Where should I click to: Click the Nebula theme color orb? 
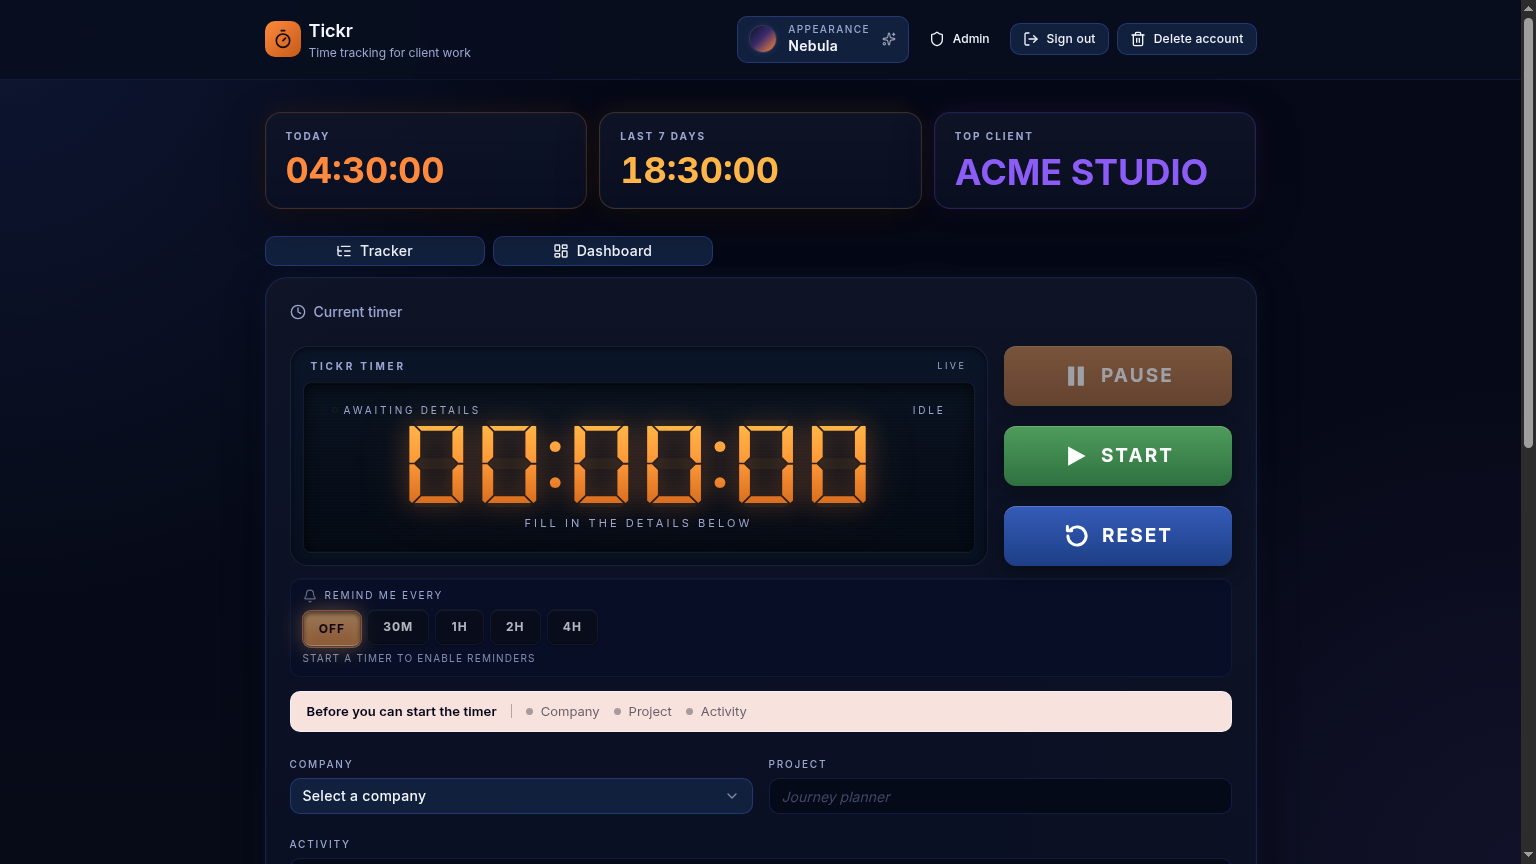click(x=763, y=39)
